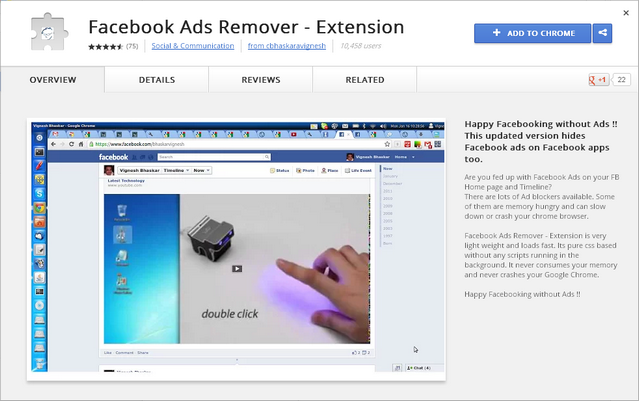Open the Social & Communication category link
The width and height of the screenshot is (639, 401).
193,46
